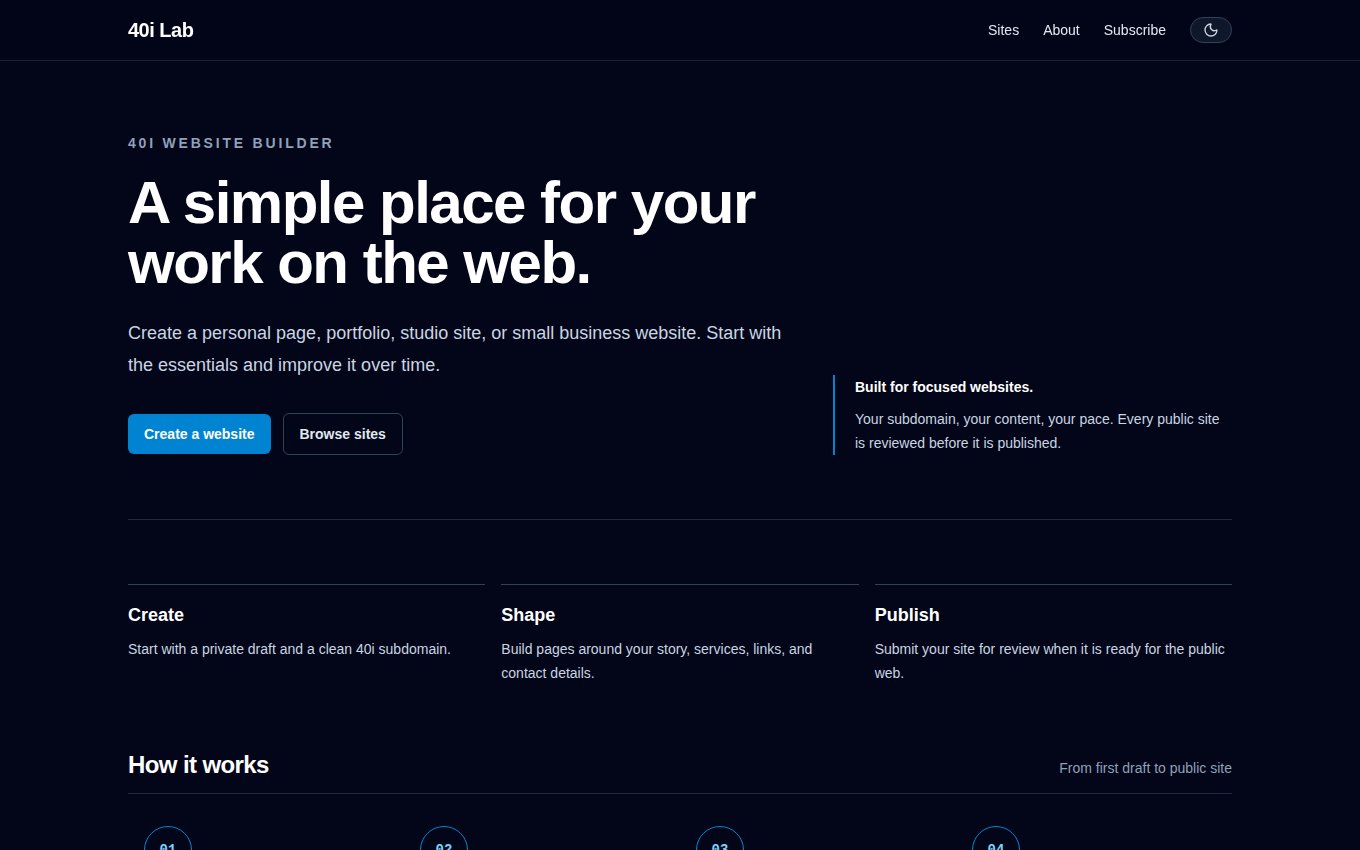
Task: Click 'Your subdomain, your content' paragraph
Action: click(1037, 431)
